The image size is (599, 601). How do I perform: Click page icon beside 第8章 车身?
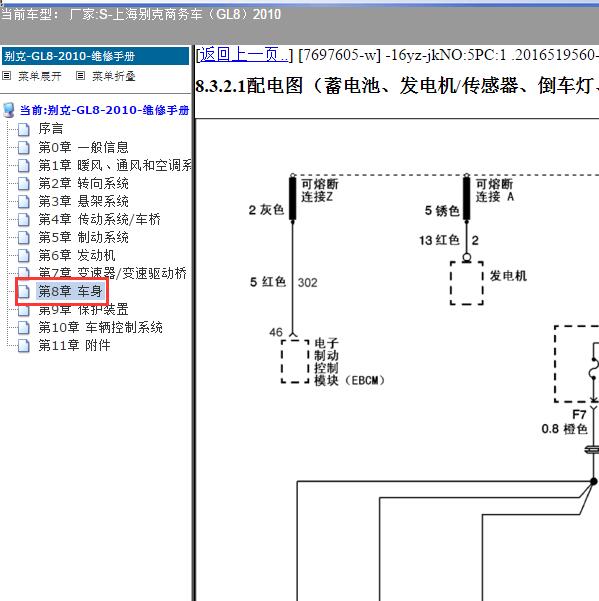click(24, 292)
